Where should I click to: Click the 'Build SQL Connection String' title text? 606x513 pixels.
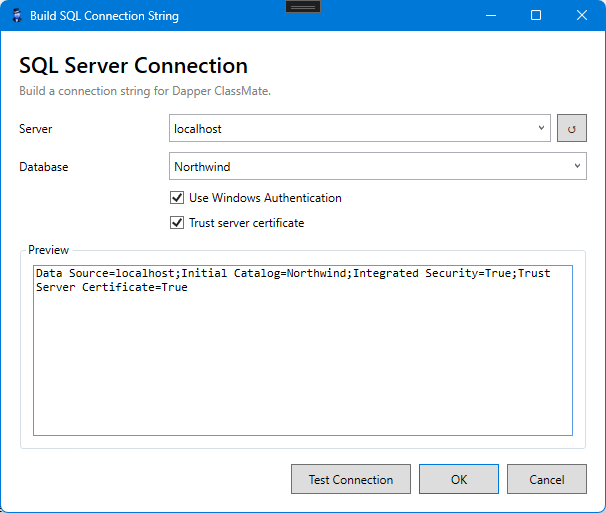point(104,16)
